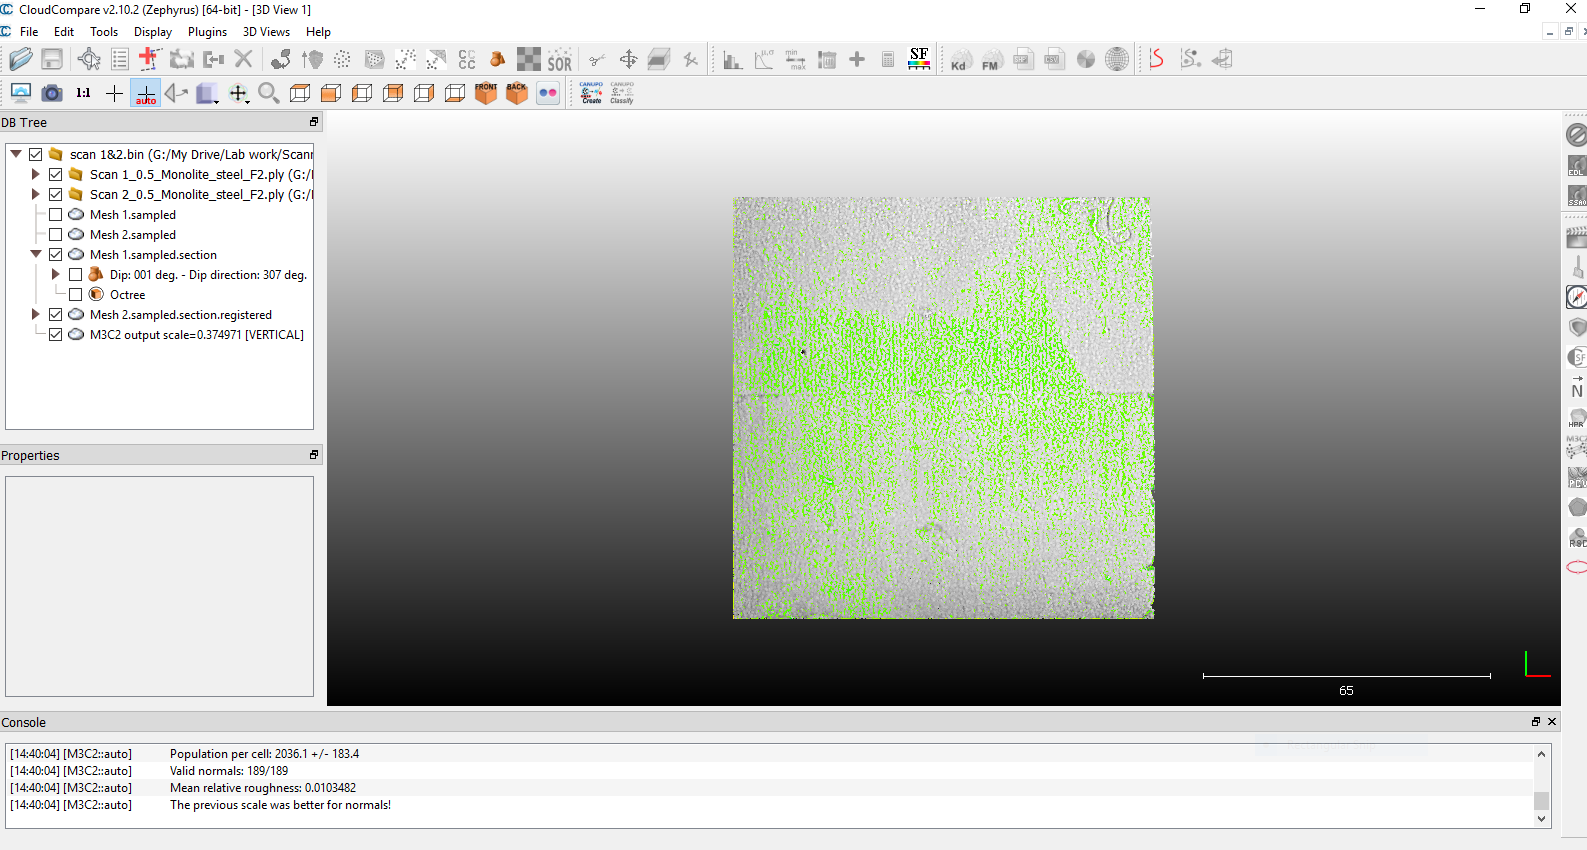Open the Help menu
The height and width of the screenshot is (850, 1587).
click(318, 32)
